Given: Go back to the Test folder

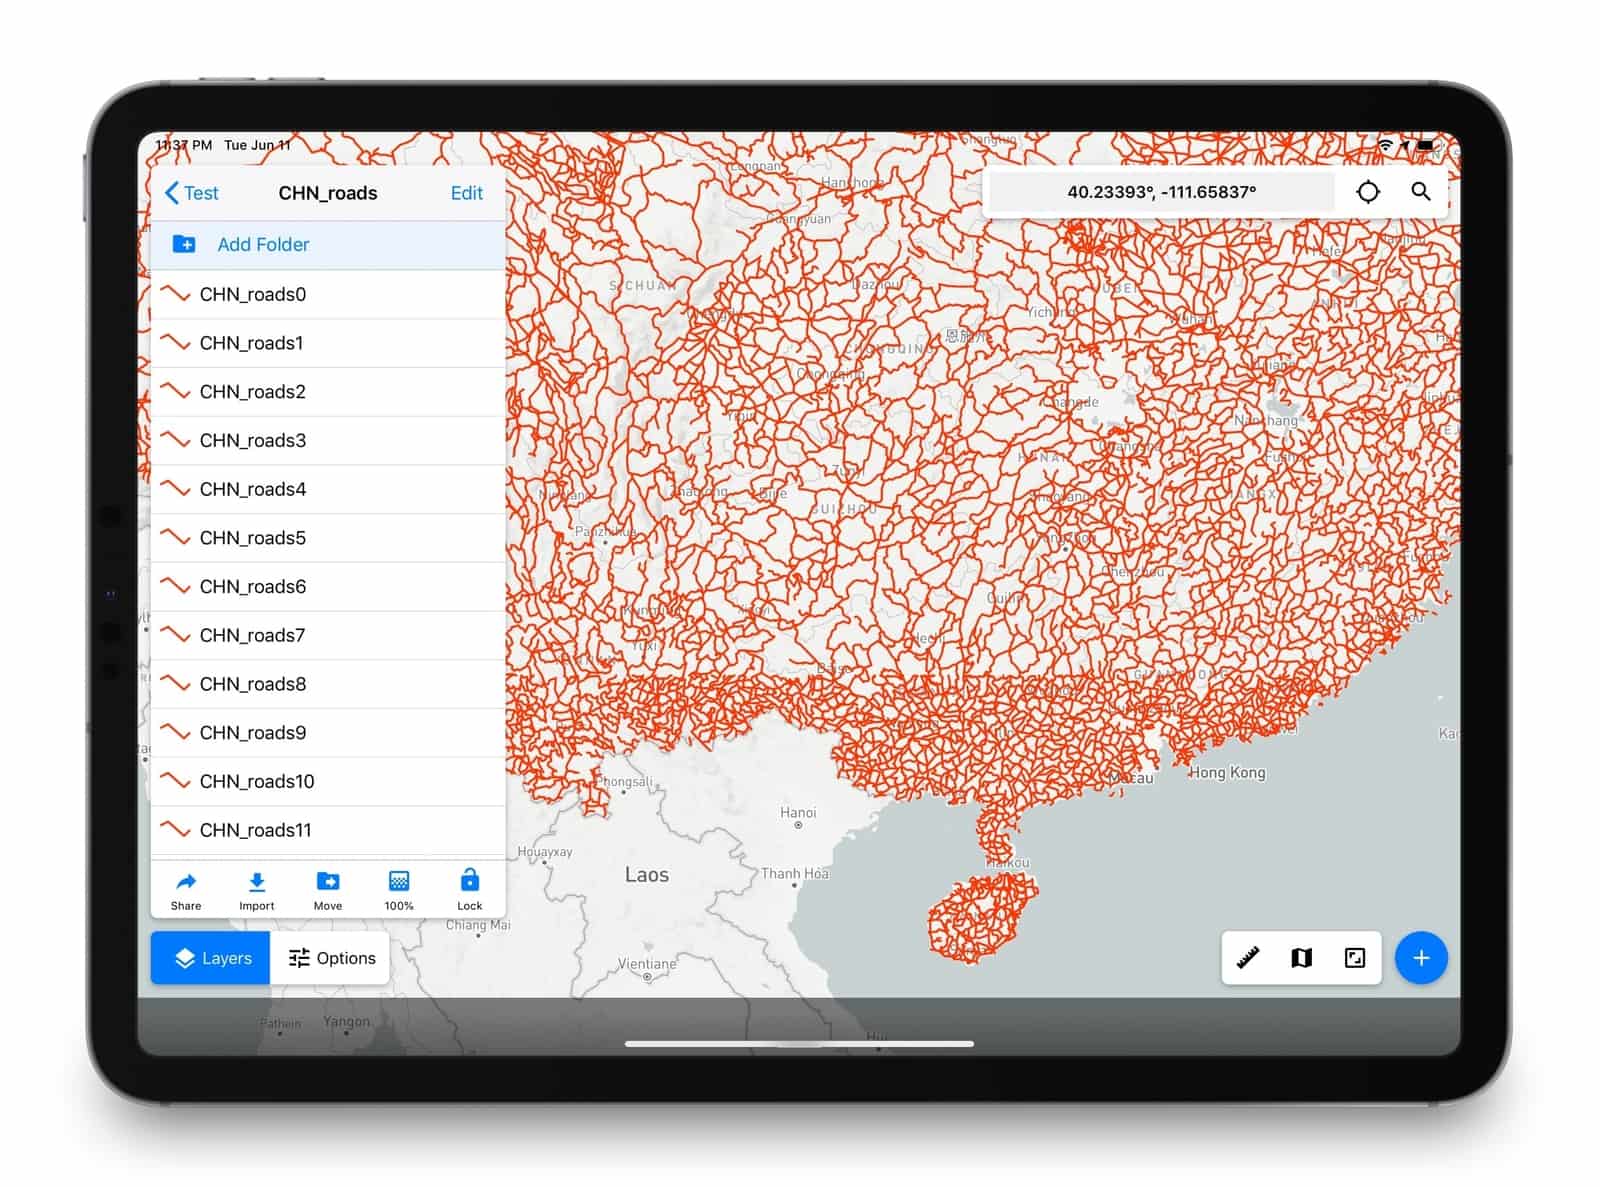Looking at the screenshot, I should click(192, 193).
